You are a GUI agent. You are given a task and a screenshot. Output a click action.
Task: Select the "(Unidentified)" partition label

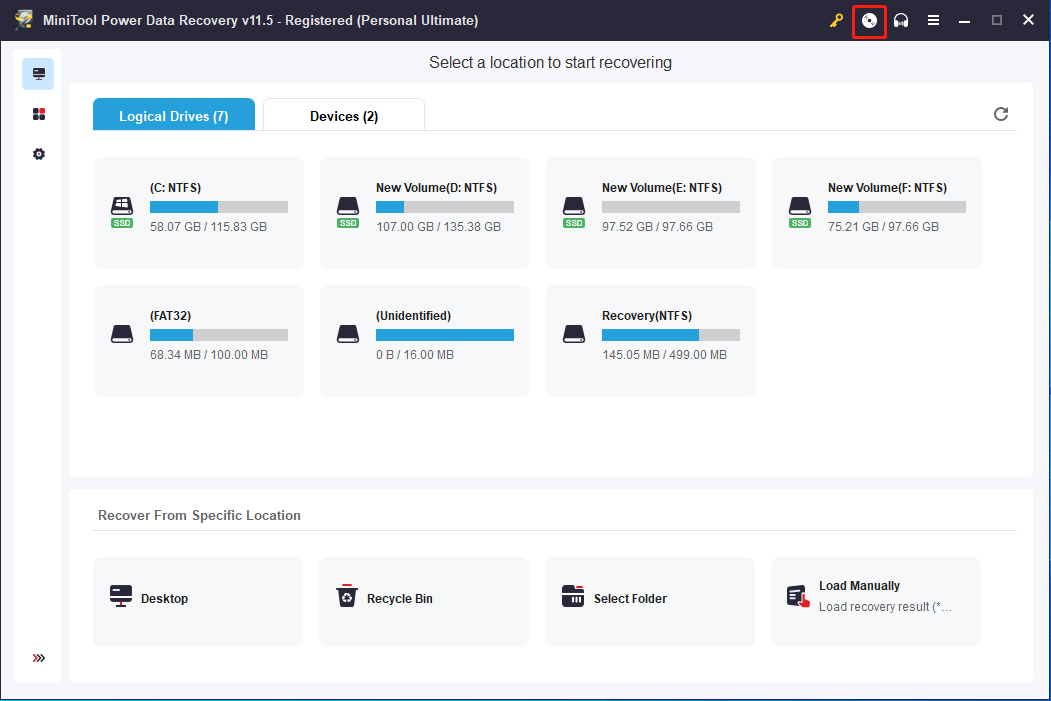[414, 316]
